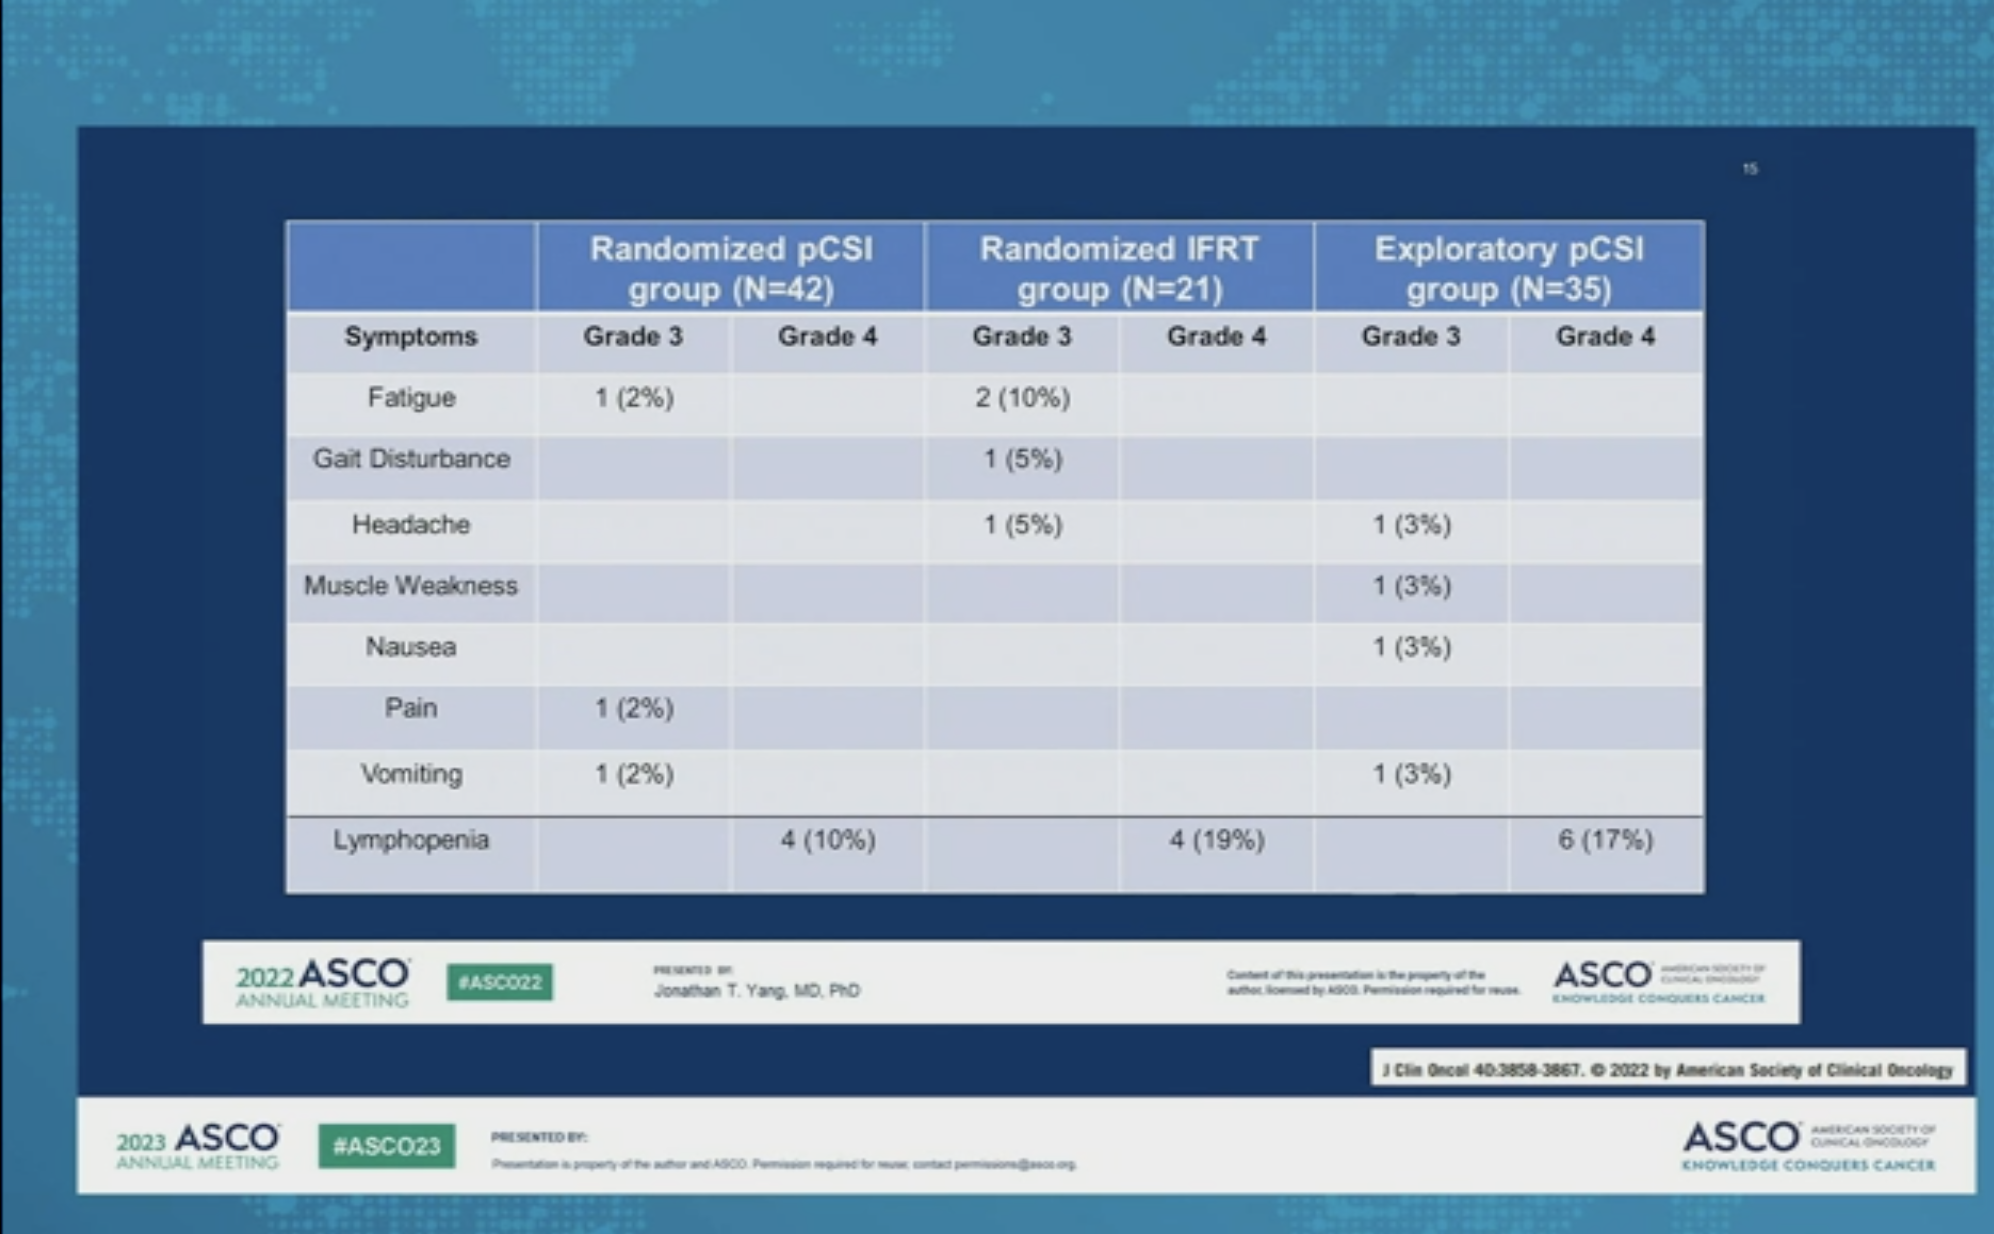Click the "2 (10%)" value in the Fatigue row

(1022, 398)
